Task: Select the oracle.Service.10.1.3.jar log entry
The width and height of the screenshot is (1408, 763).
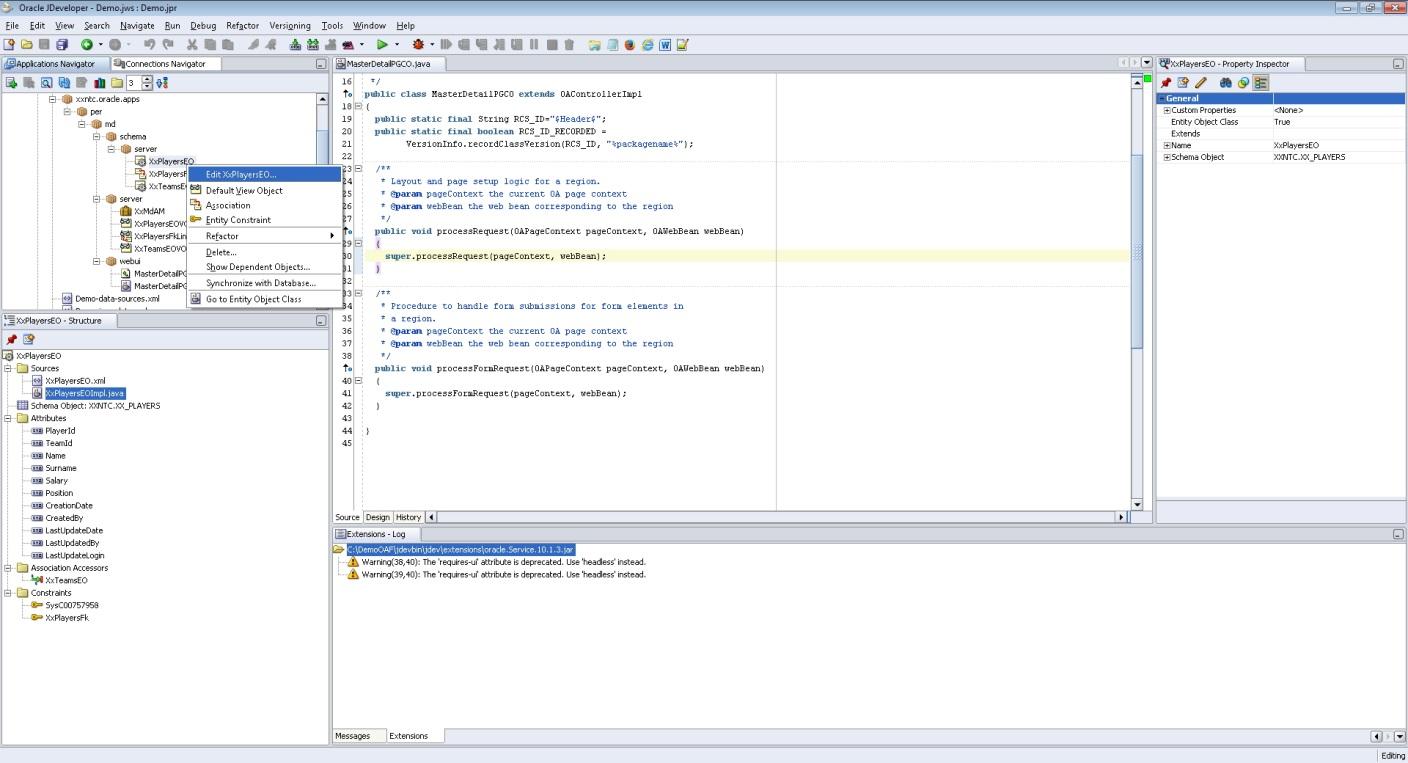Action: click(461, 549)
